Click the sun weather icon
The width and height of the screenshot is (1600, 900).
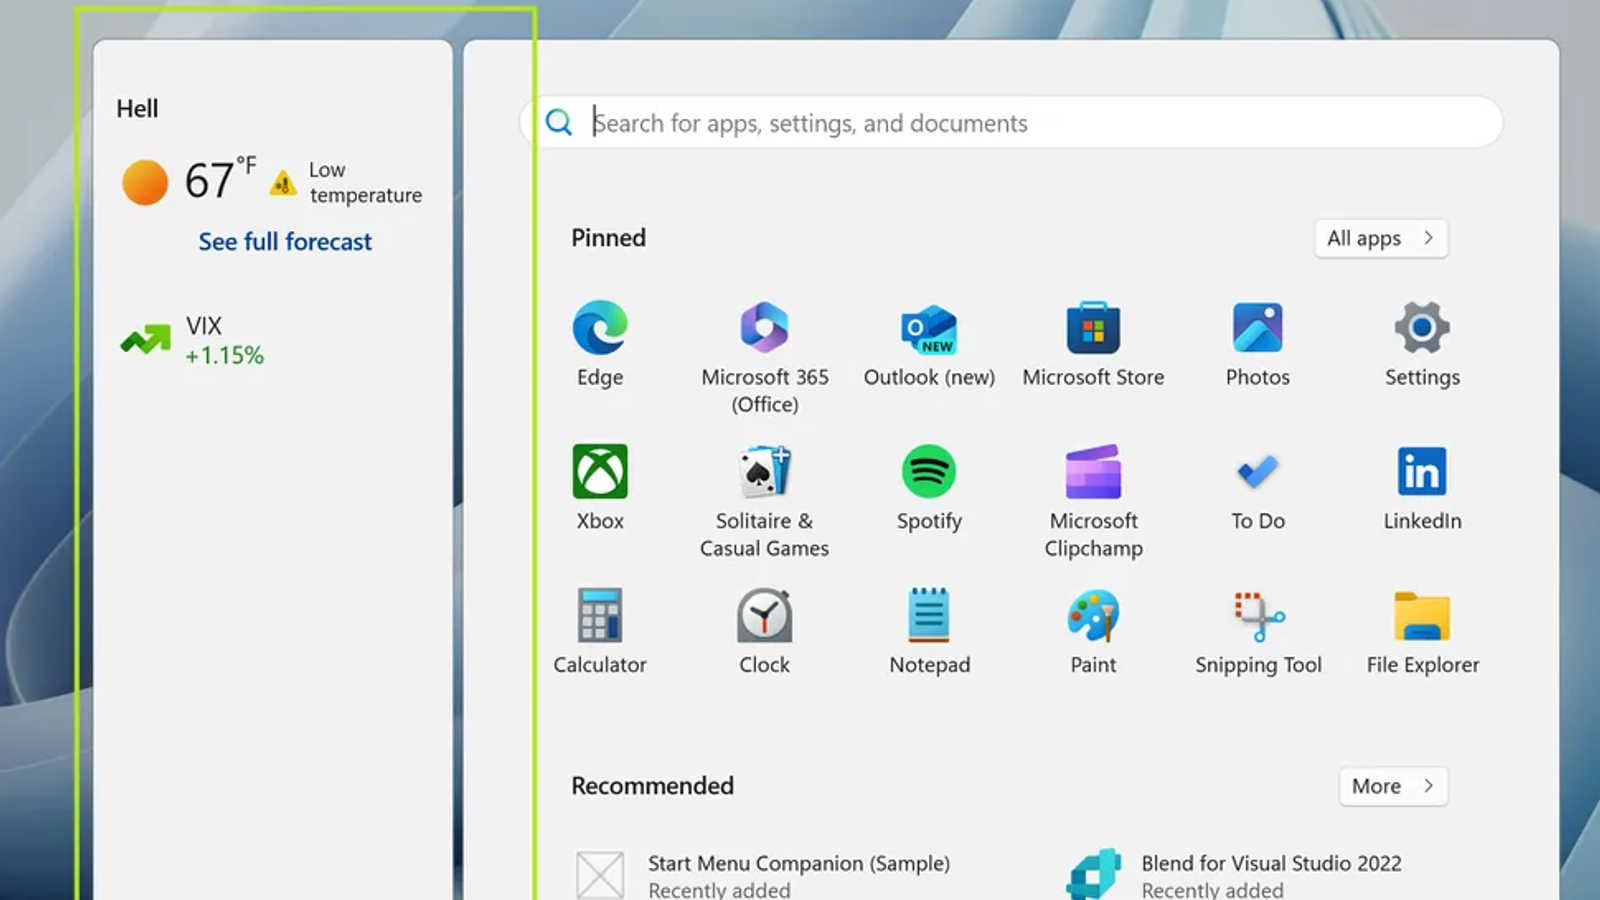145,183
